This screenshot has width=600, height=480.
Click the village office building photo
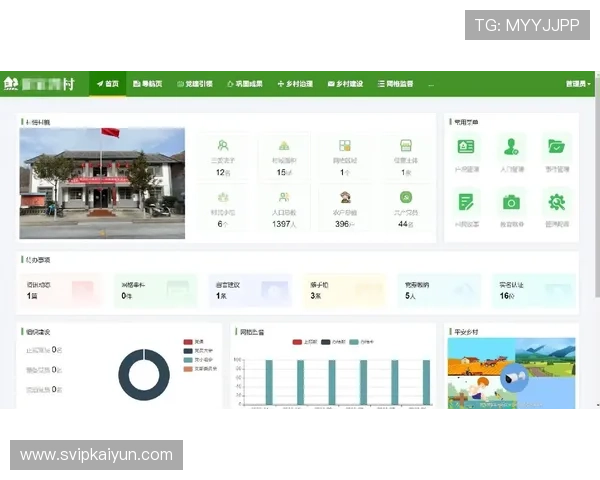click(x=102, y=183)
